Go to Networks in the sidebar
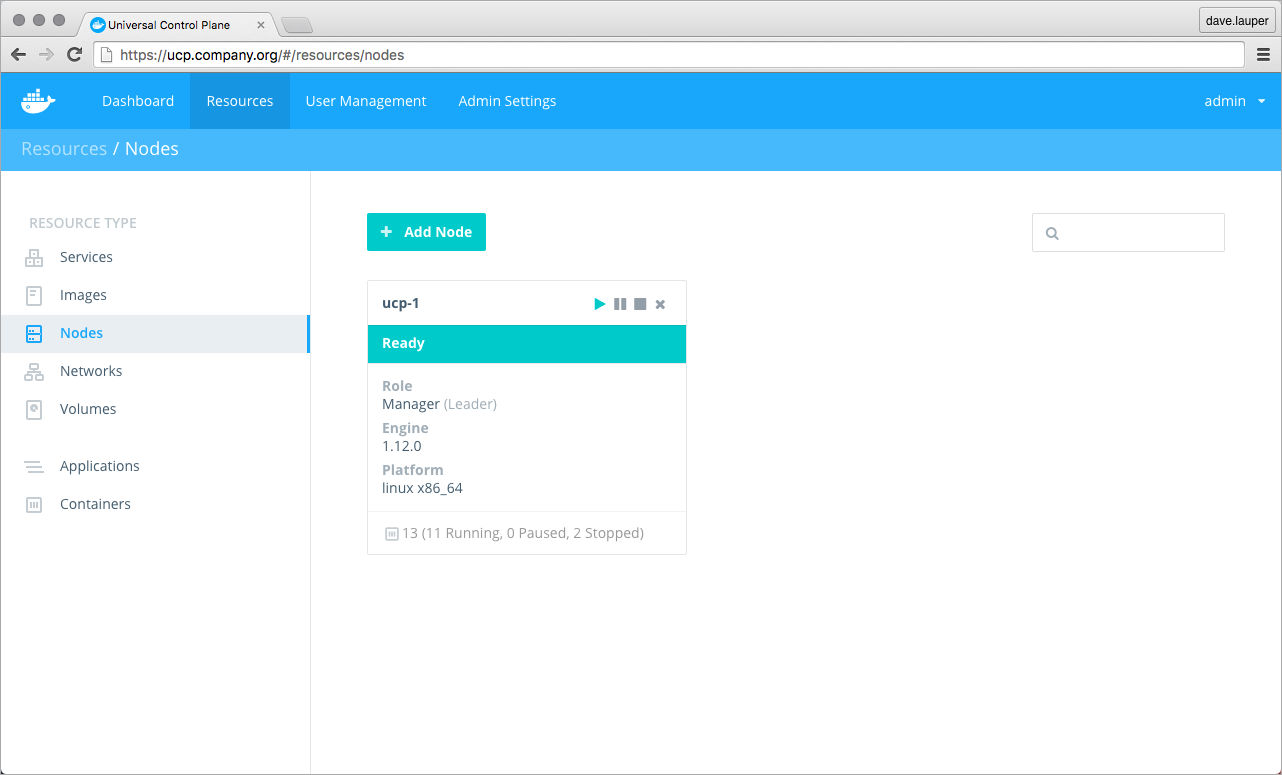The image size is (1282, 775). [91, 371]
